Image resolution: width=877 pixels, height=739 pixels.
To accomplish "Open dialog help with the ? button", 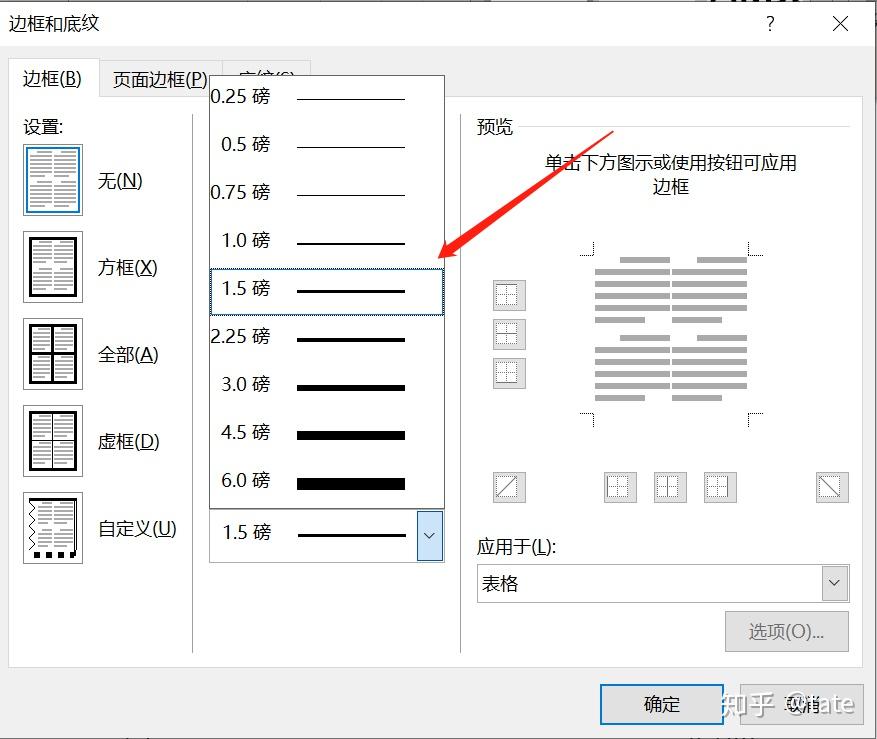I will 770,23.
